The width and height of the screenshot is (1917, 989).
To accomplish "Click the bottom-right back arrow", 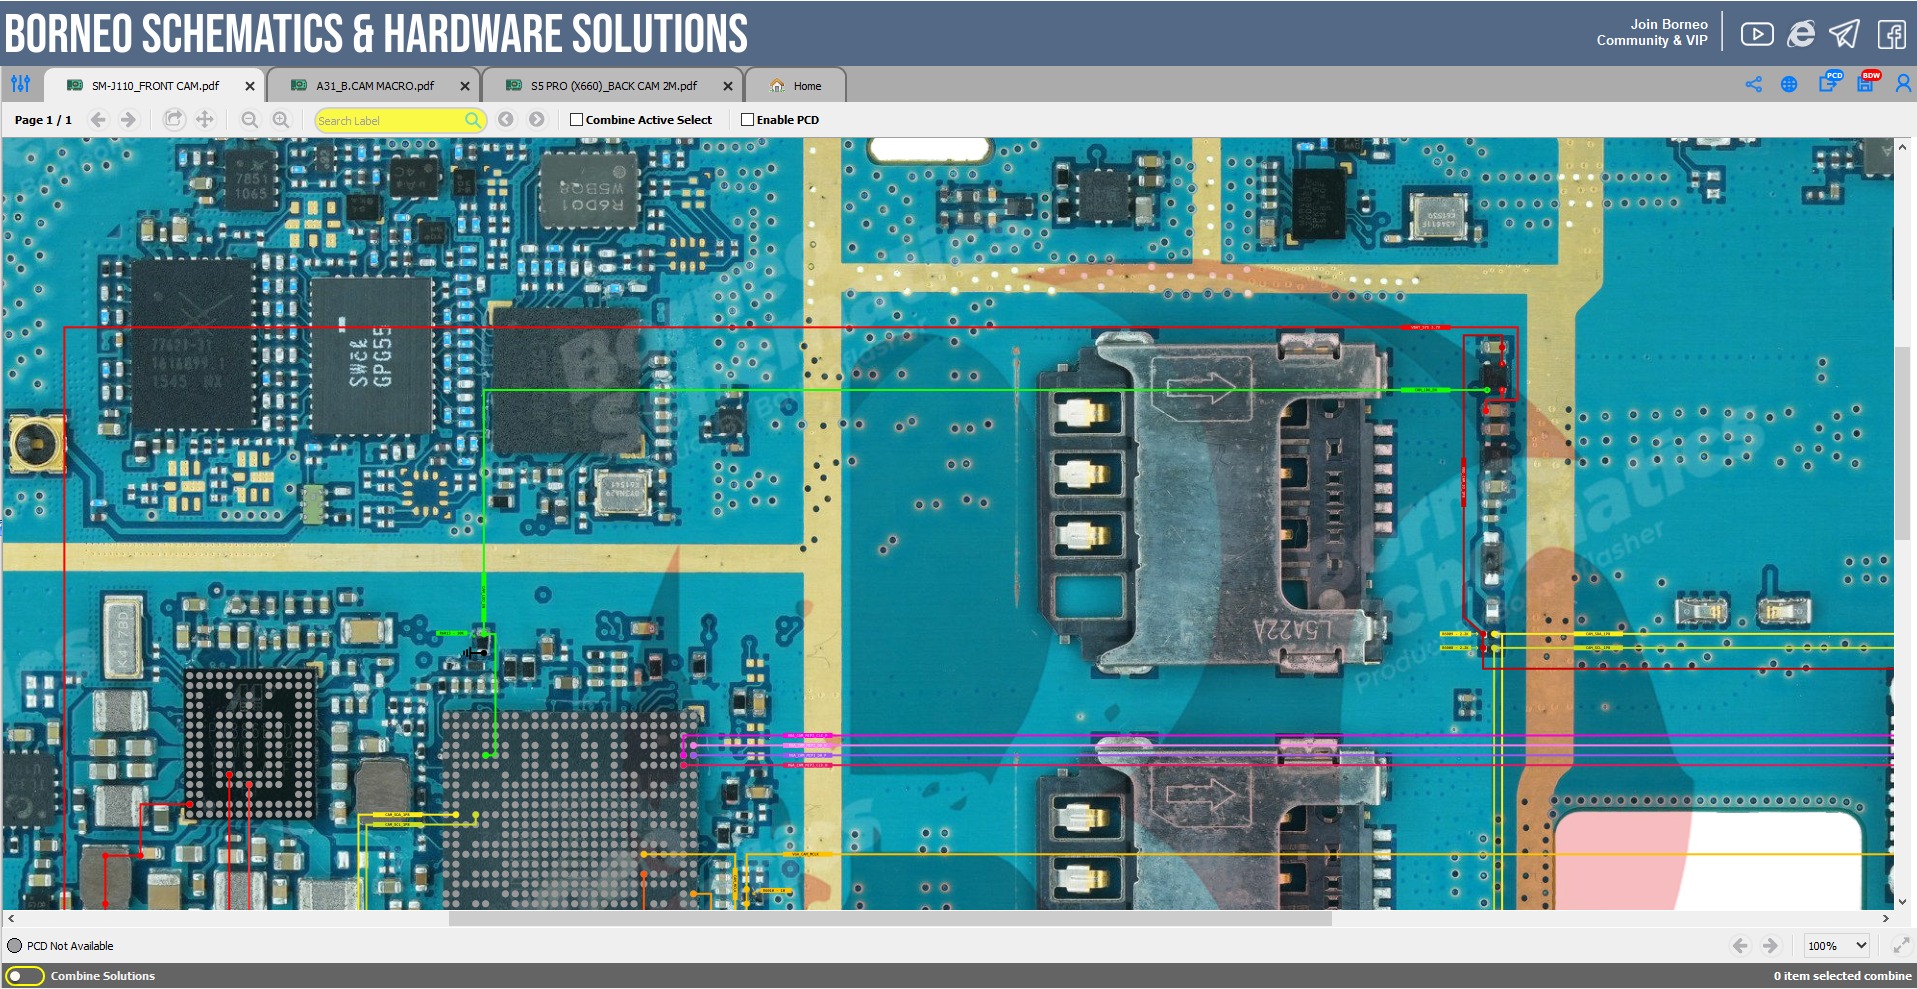I will pos(1740,946).
